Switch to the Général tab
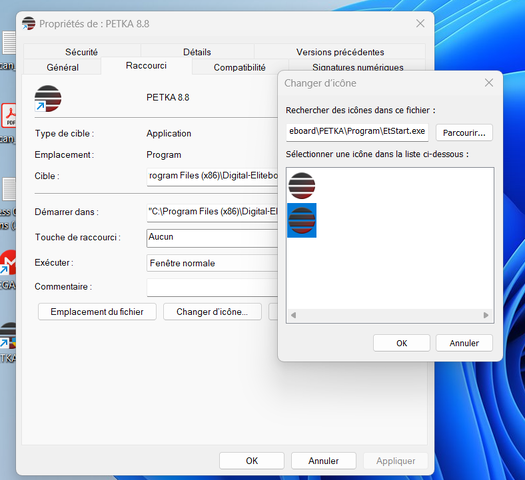 [x=63, y=67]
